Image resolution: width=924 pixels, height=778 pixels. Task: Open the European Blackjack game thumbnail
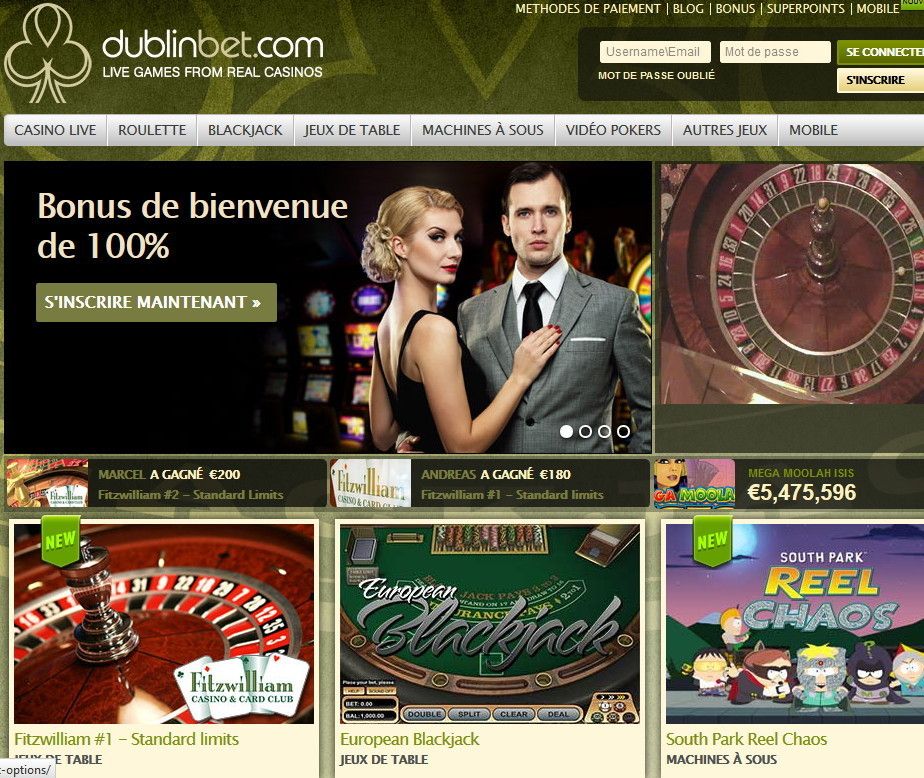490,624
